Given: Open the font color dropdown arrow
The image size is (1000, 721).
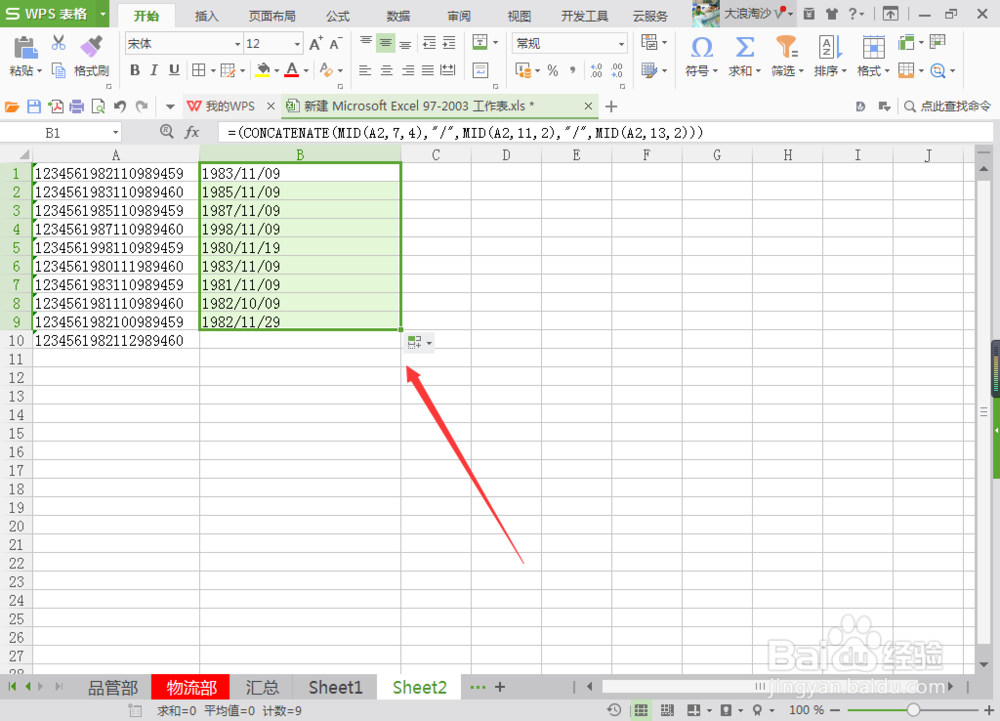Looking at the screenshot, I should click(x=306, y=71).
